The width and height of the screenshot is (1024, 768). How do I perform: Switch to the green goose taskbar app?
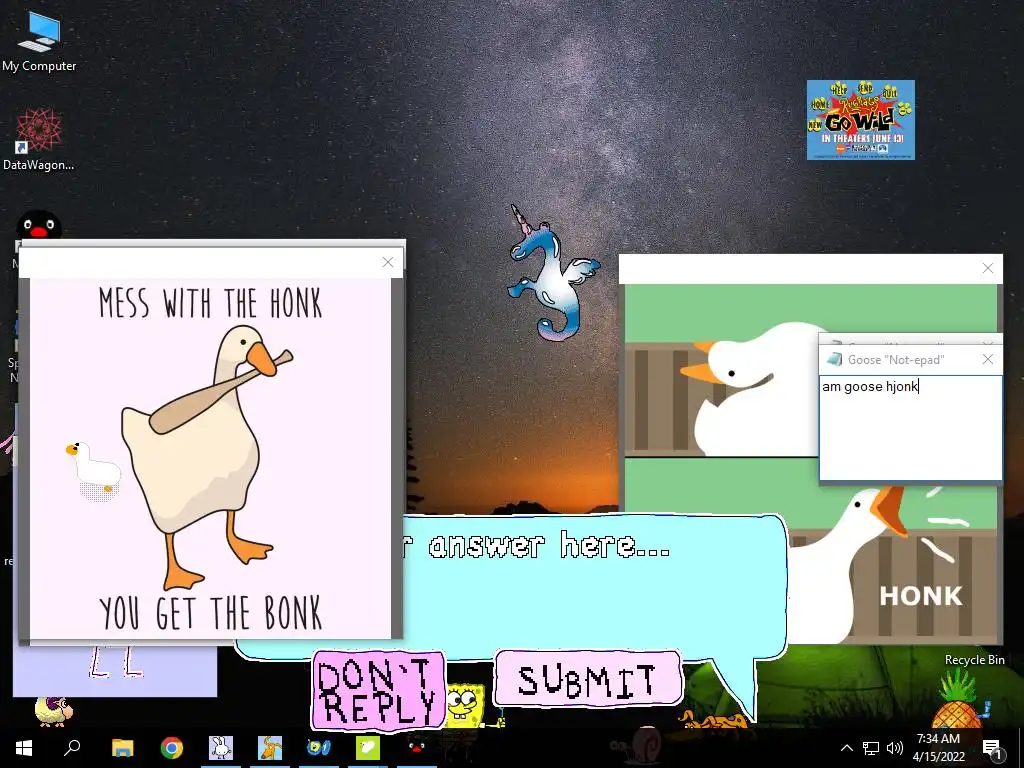click(x=368, y=748)
